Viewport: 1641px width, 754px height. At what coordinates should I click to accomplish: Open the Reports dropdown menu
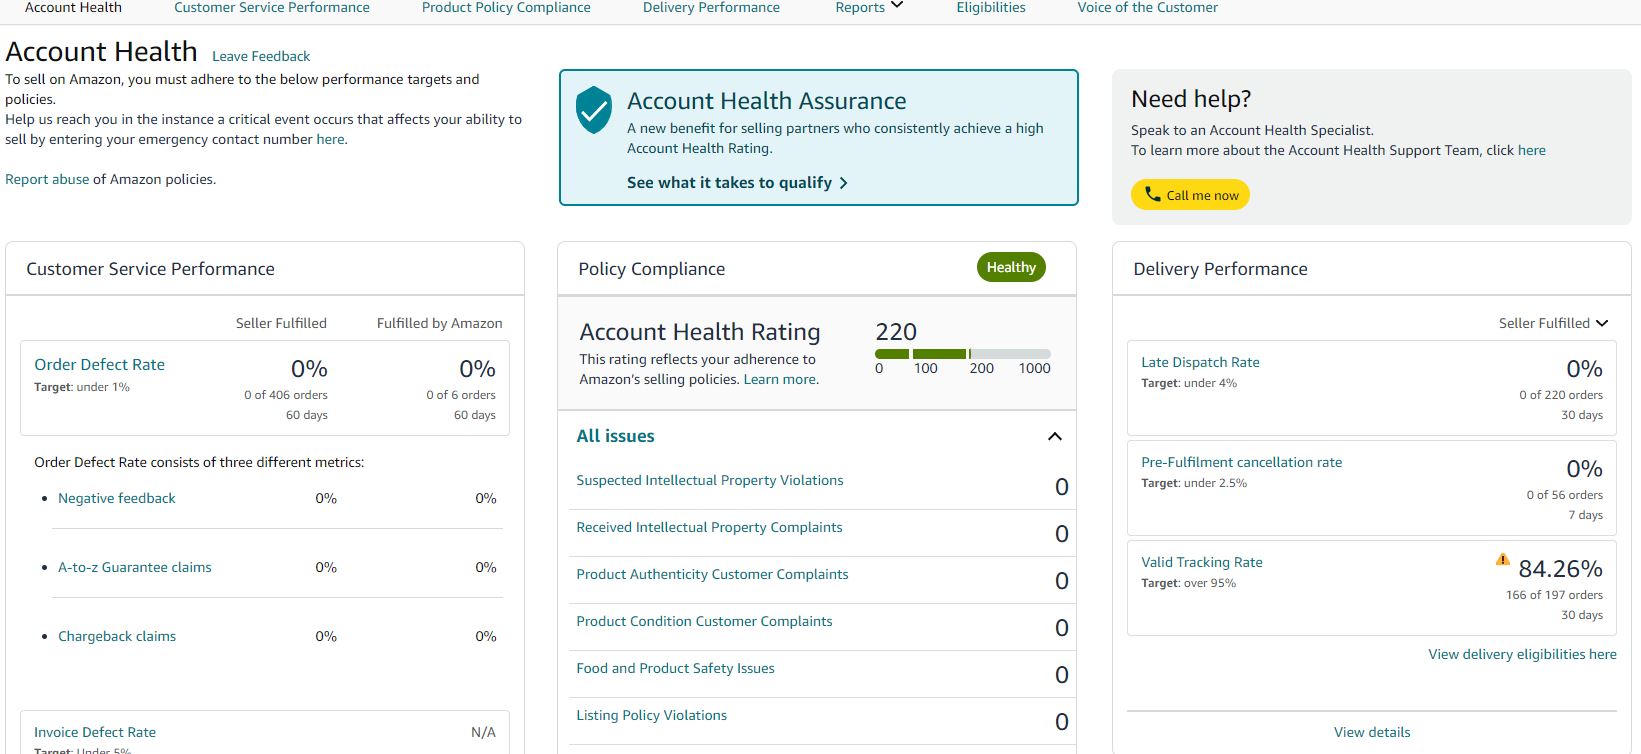coord(869,7)
